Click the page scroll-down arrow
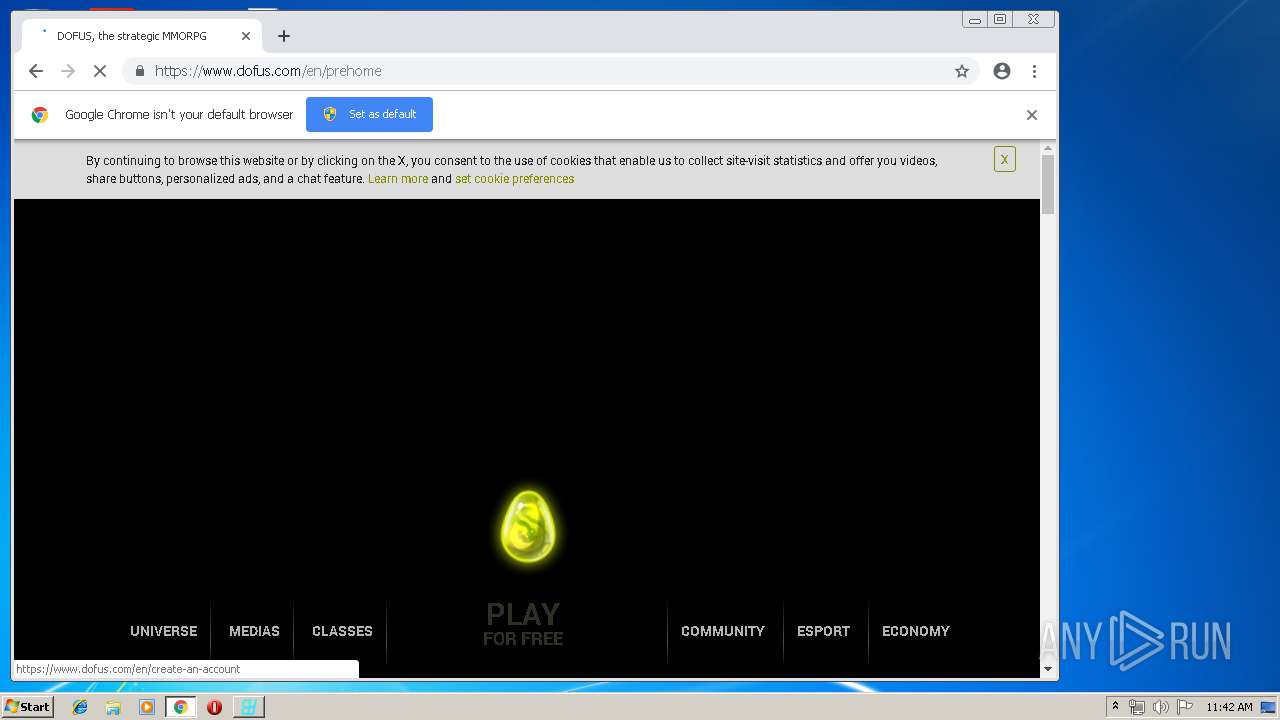1280x720 pixels. (x=1048, y=669)
